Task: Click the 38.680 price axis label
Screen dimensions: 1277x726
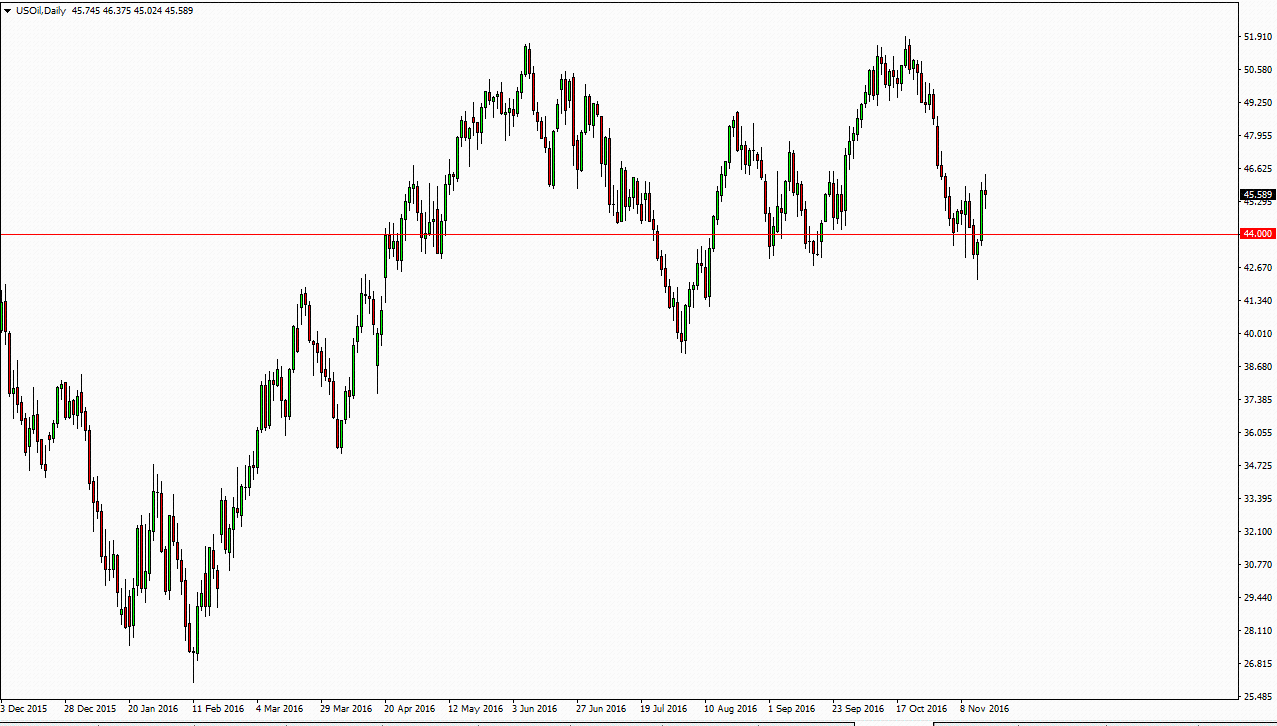Action: coord(1257,367)
